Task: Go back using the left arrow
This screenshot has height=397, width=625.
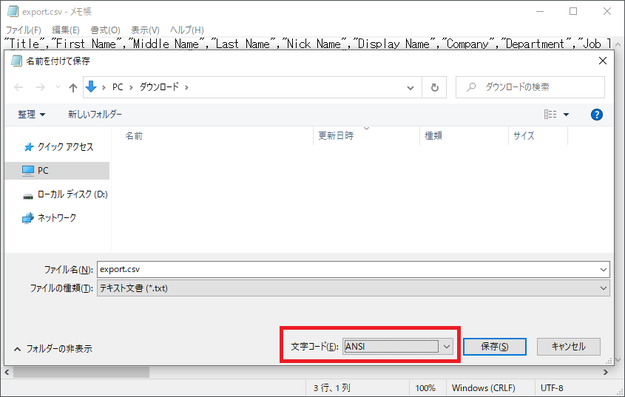Action: pyautogui.click(x=18, y=87)
